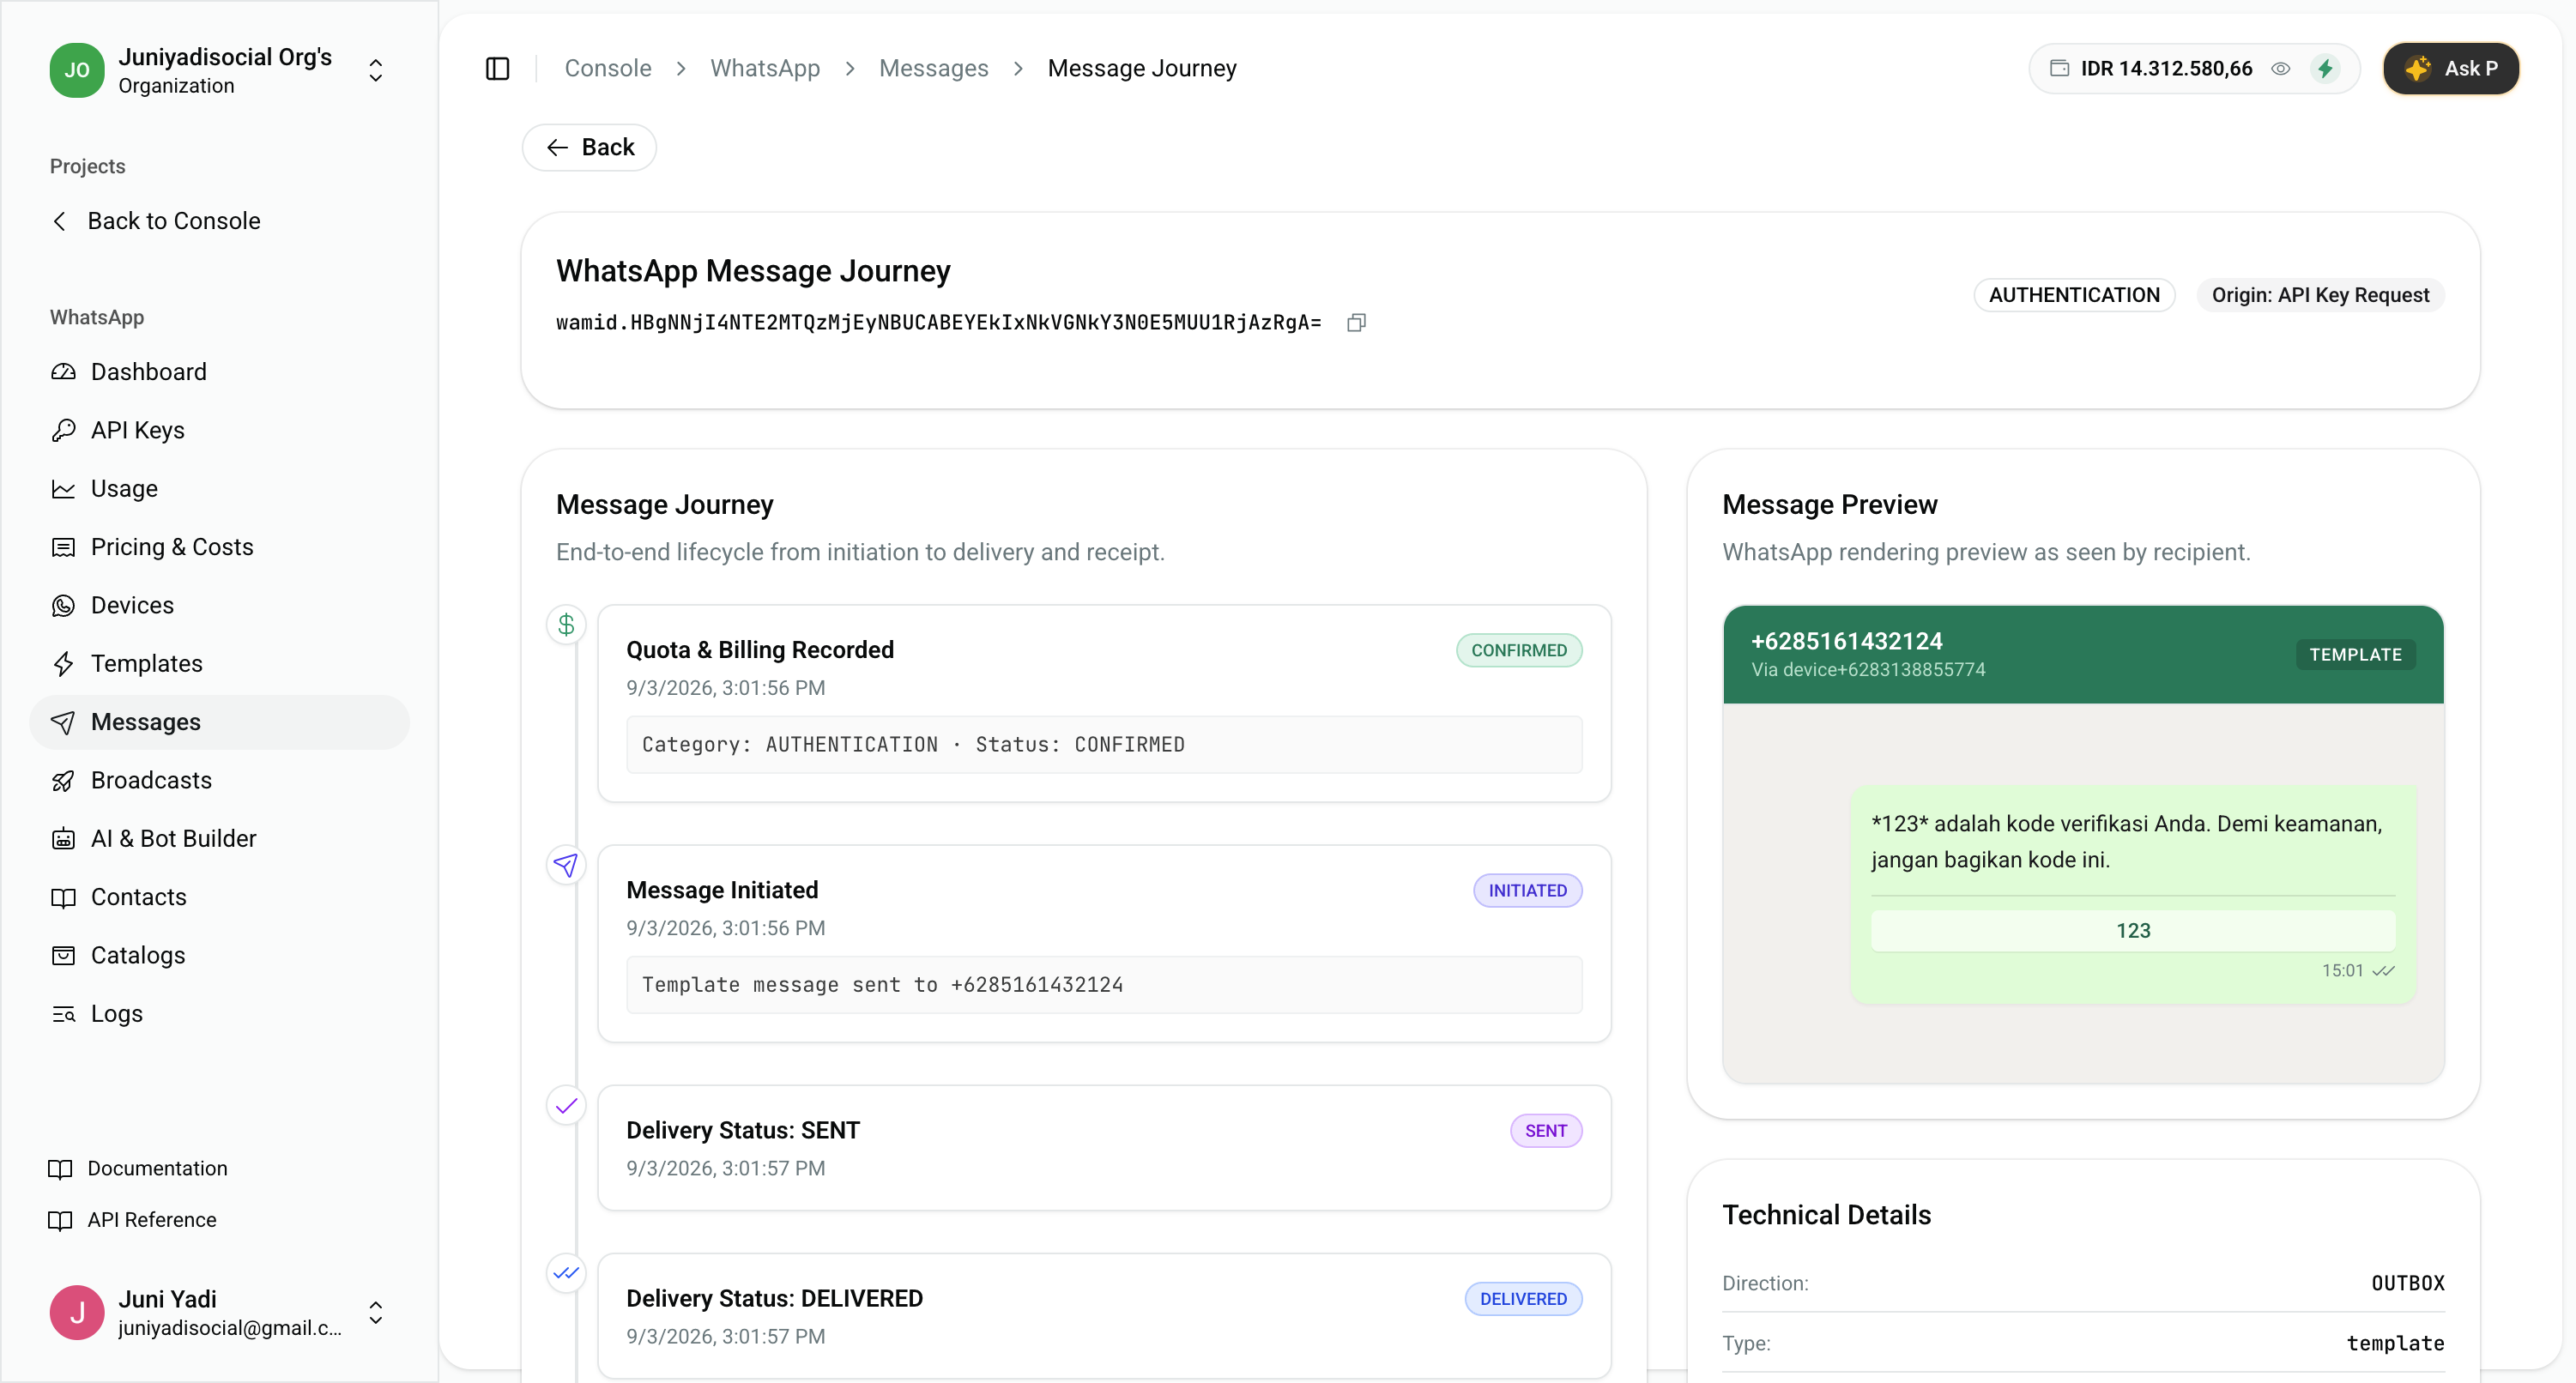Click the INITIATED status badge
Image resolution: width=2576 pixels, height=1383 pixels.
tap(1527, 890)
